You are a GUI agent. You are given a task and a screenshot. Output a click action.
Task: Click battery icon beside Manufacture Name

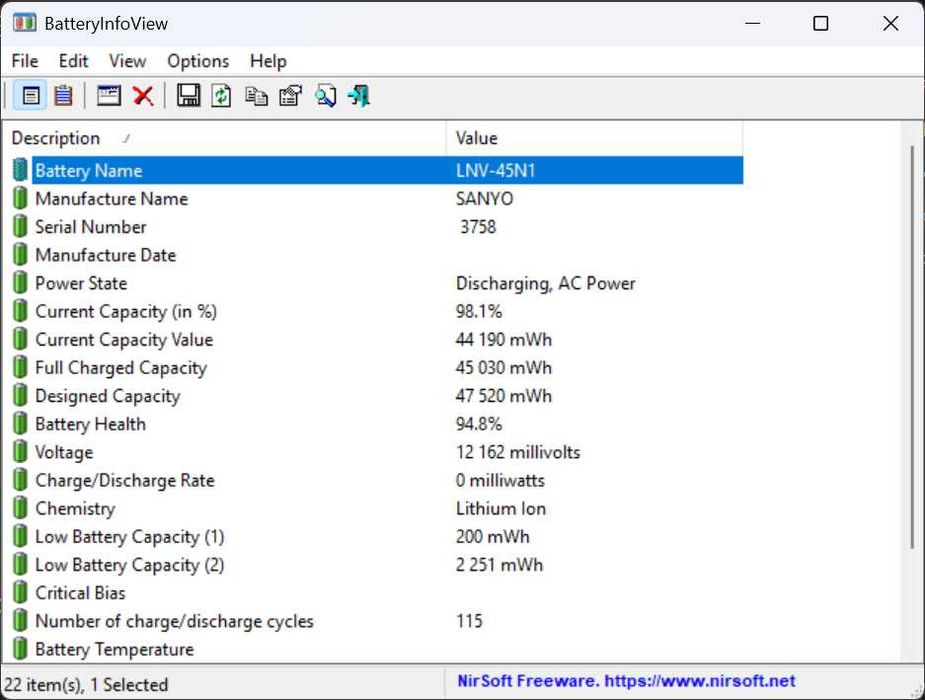[x=20, y=198]
